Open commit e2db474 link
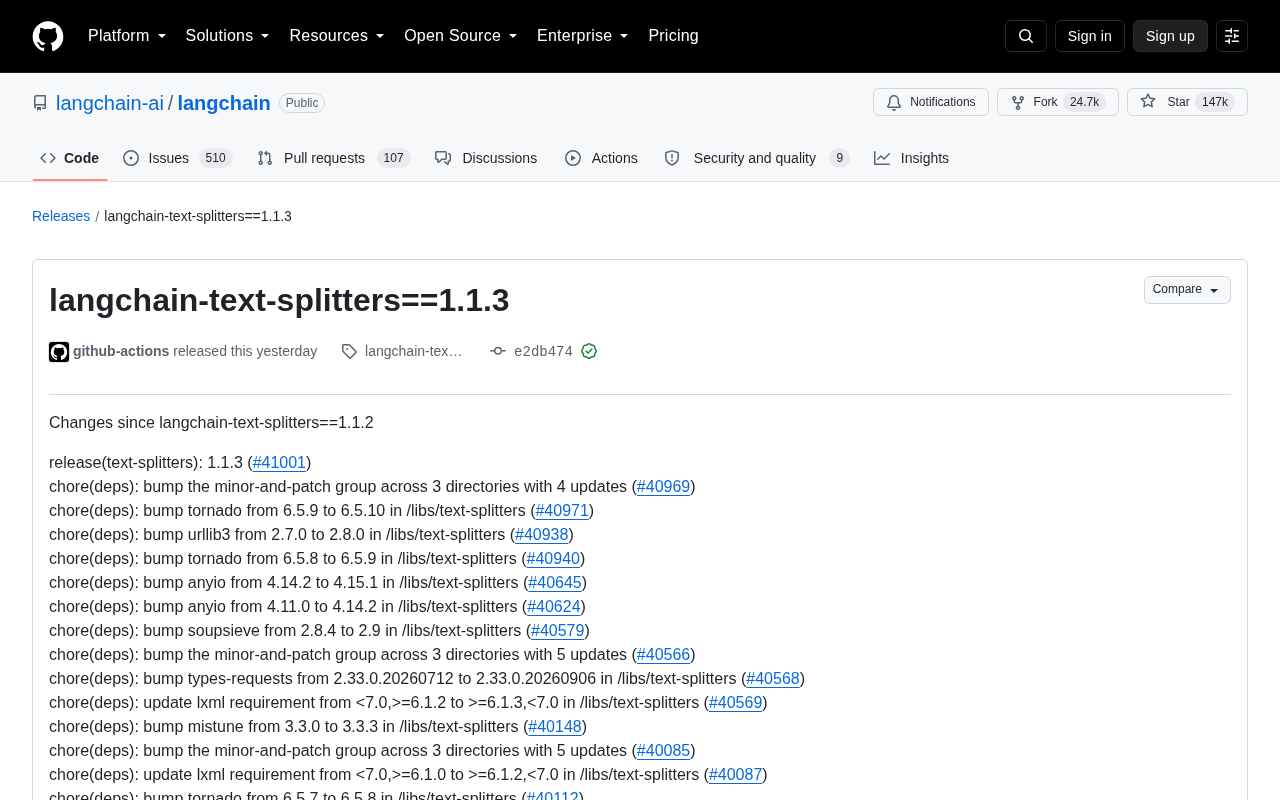 click(x=543, y=351)
